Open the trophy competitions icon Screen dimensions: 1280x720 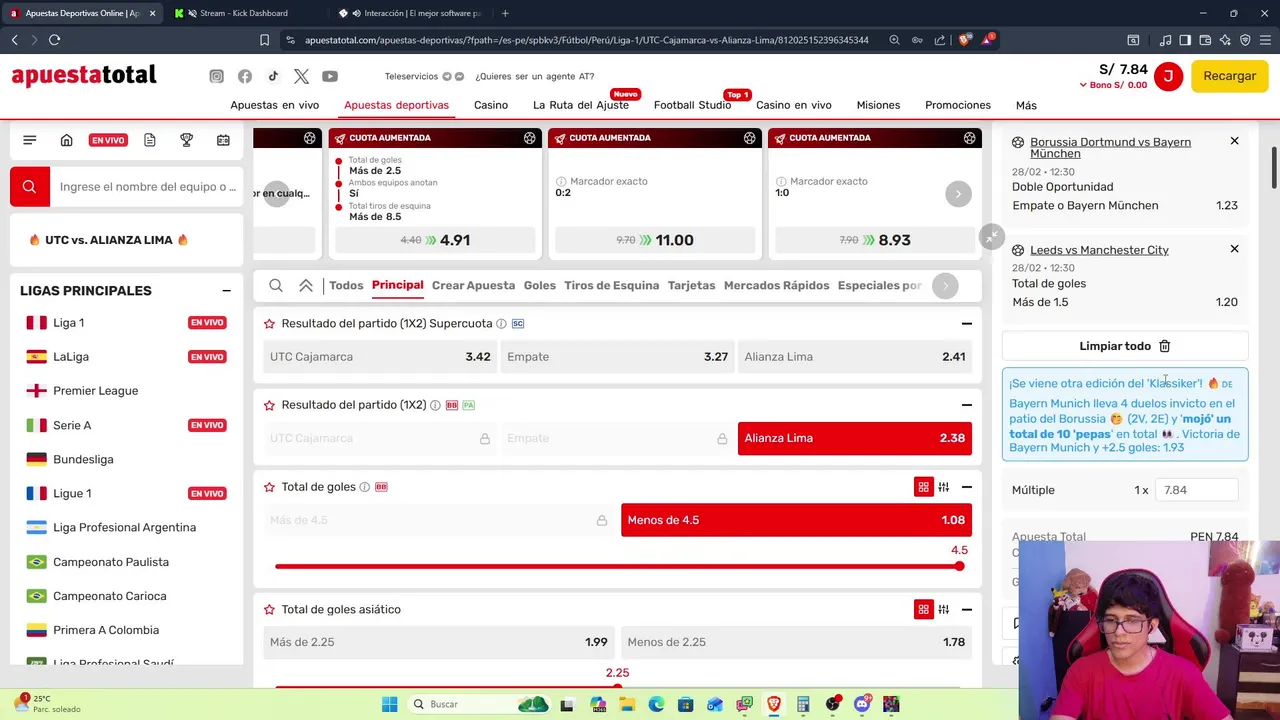pos(186,140)
